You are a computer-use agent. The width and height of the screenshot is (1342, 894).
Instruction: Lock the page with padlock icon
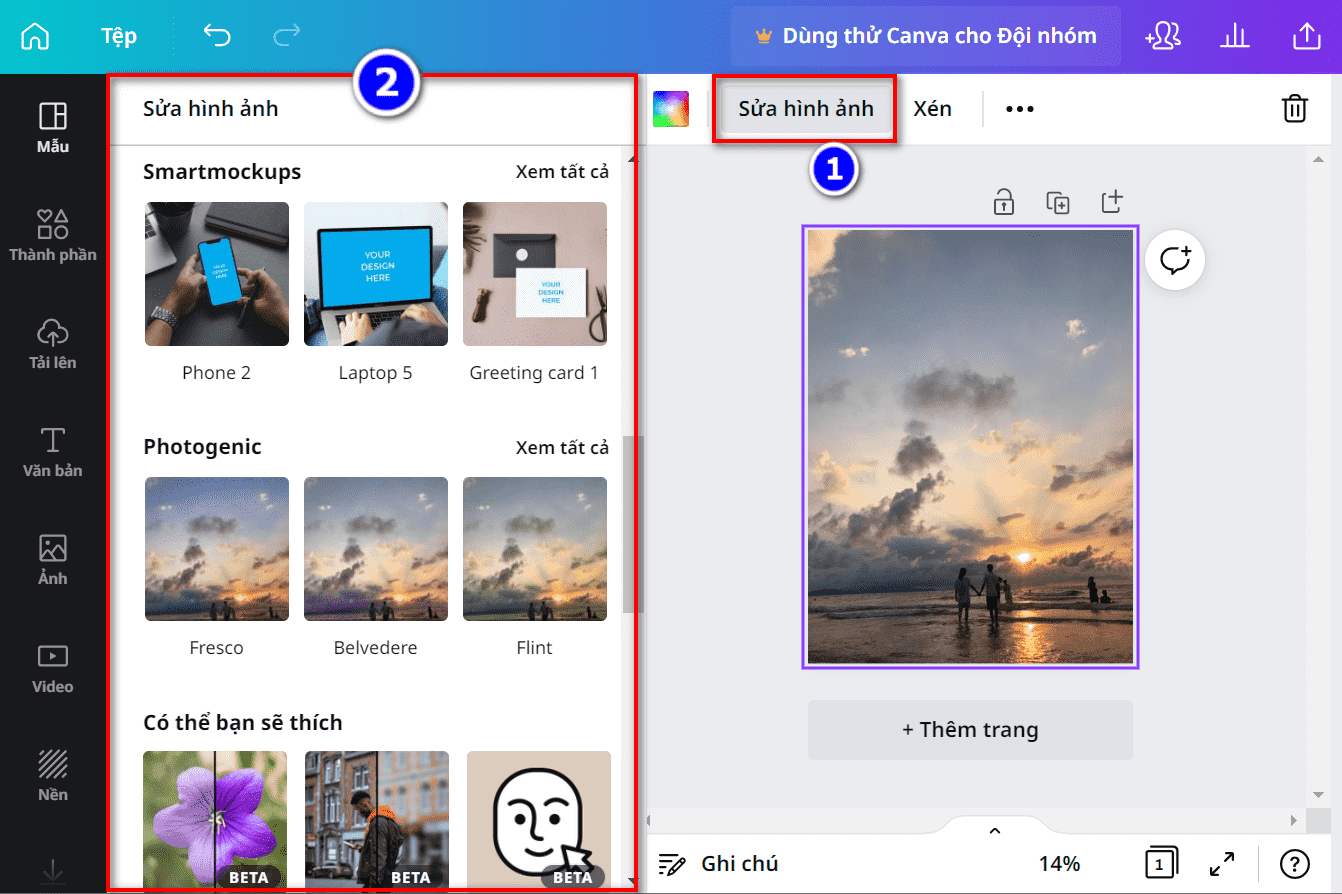1004,201
